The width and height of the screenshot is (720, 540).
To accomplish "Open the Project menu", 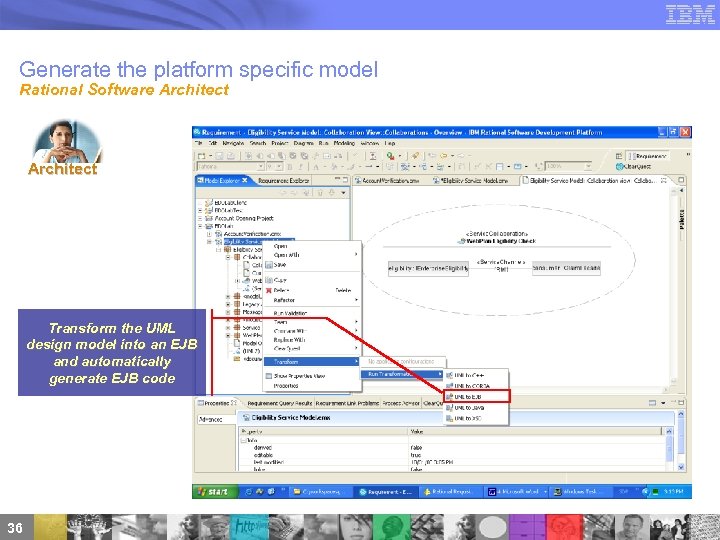I will click(x=280, y=143).
